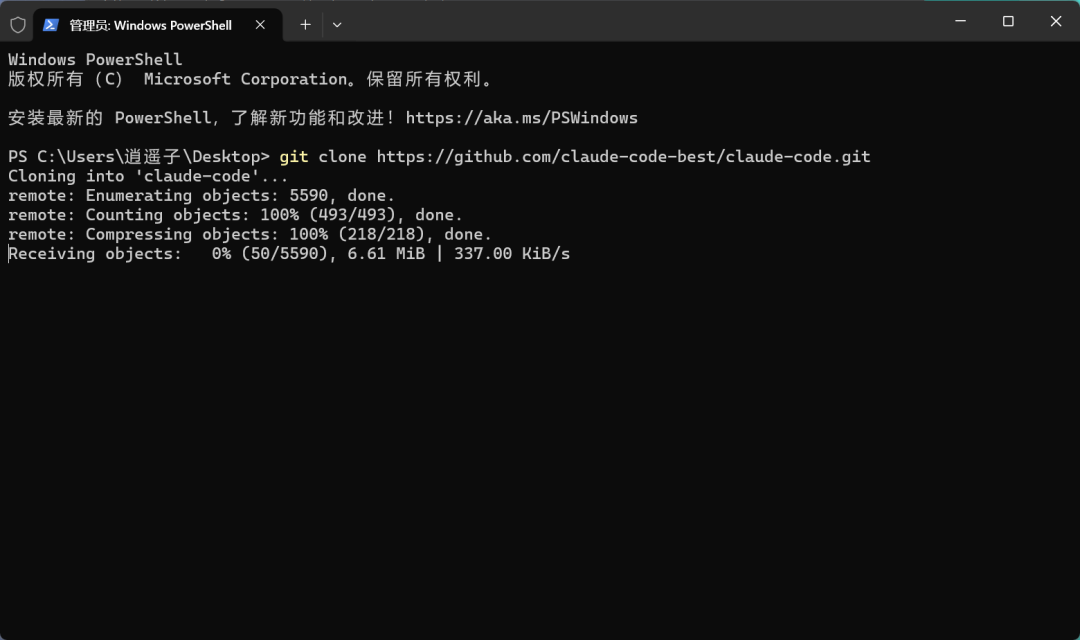Click the yellow git command word
The image size is (1080, 640).
[x=293, y=156]
